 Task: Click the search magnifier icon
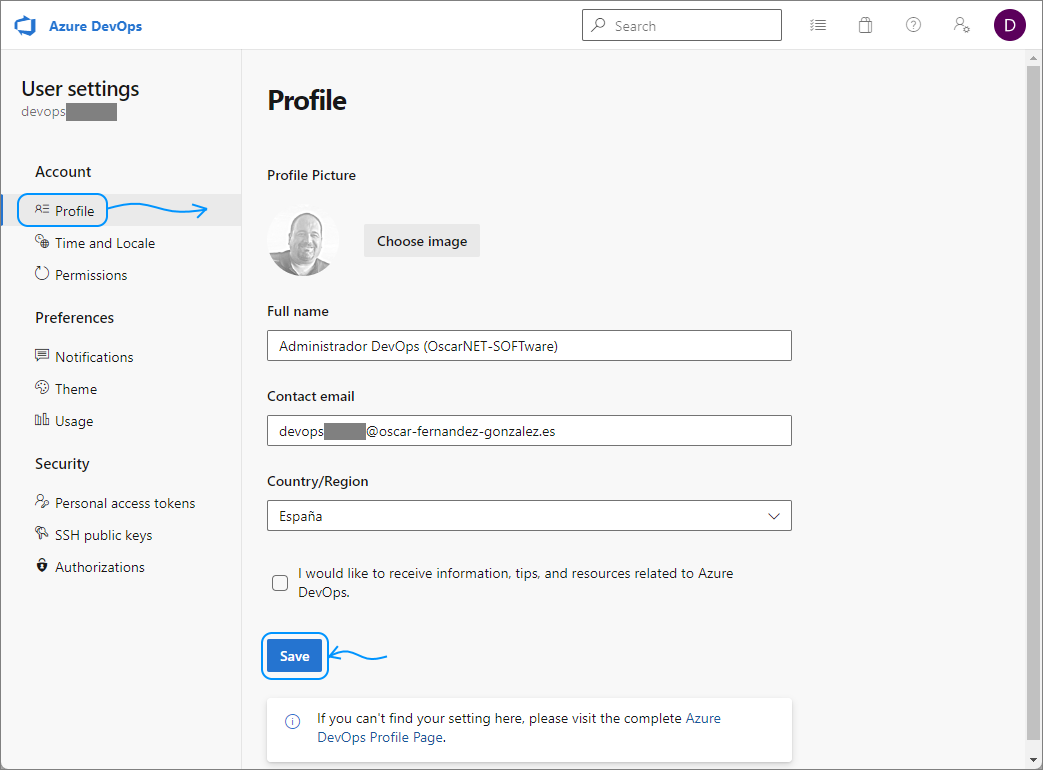pos(599,25)
